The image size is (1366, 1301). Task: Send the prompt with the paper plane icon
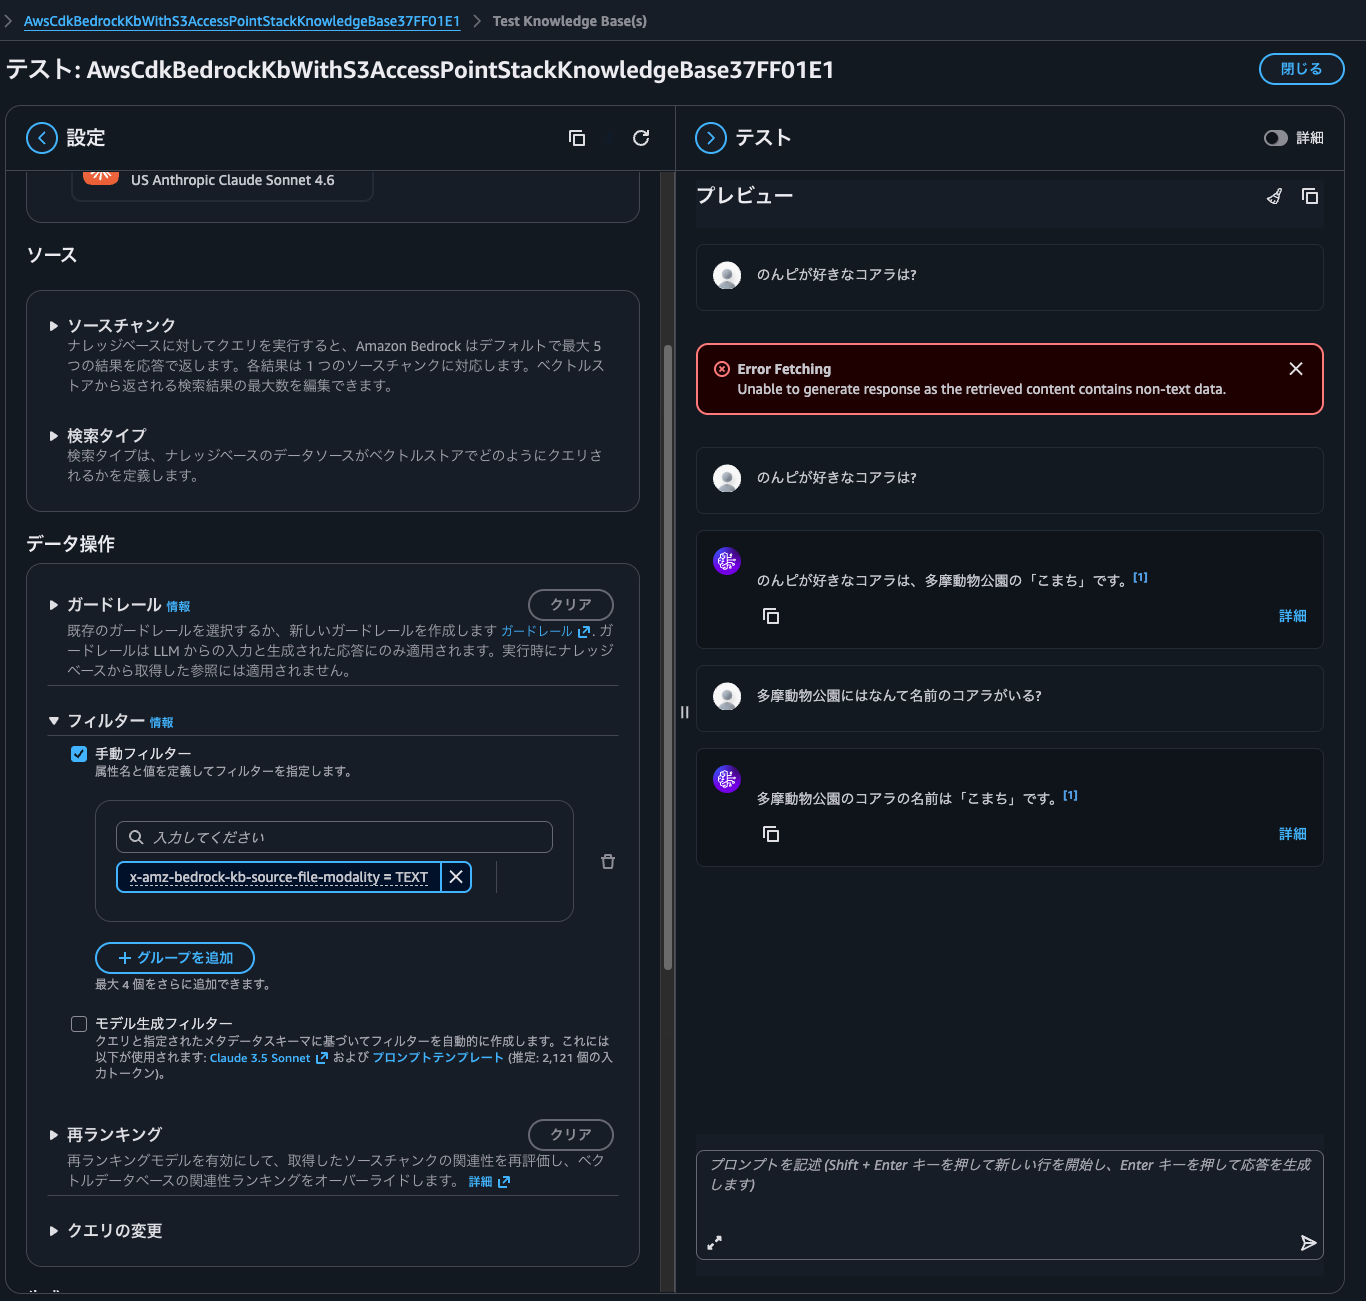click(1308, 1243)
